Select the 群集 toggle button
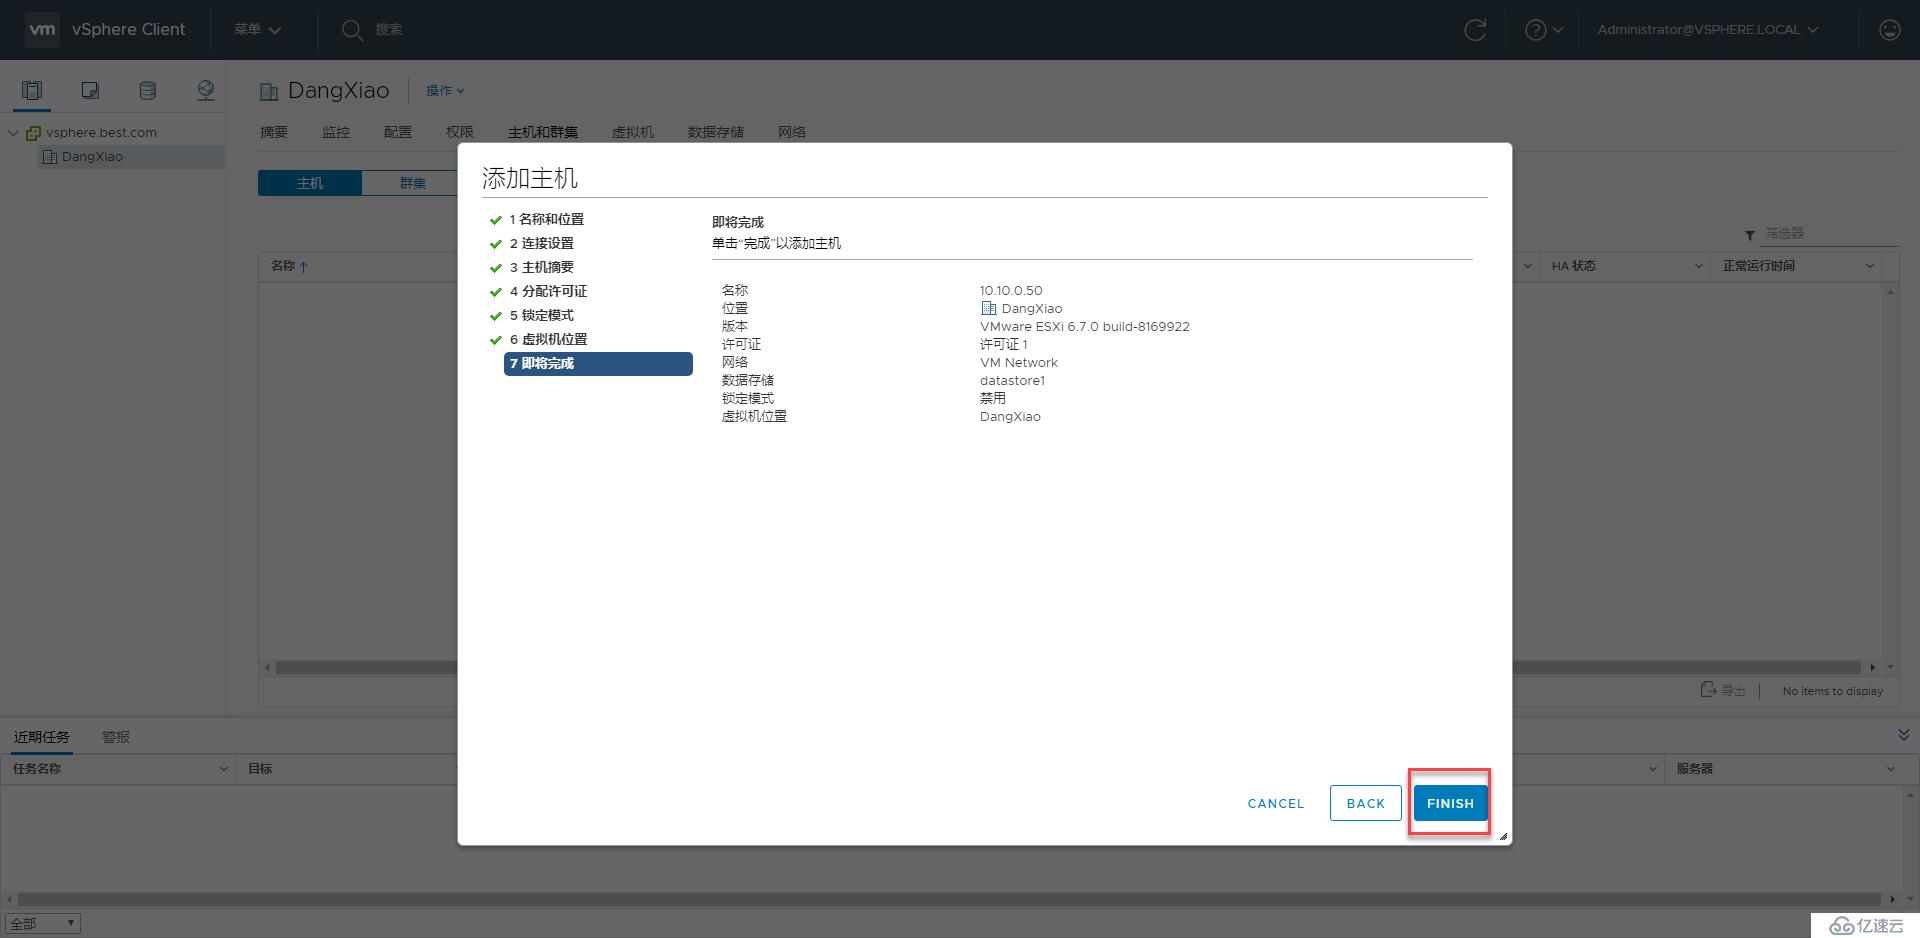This screenshot has width=1920, height=938. click(412, 183)
